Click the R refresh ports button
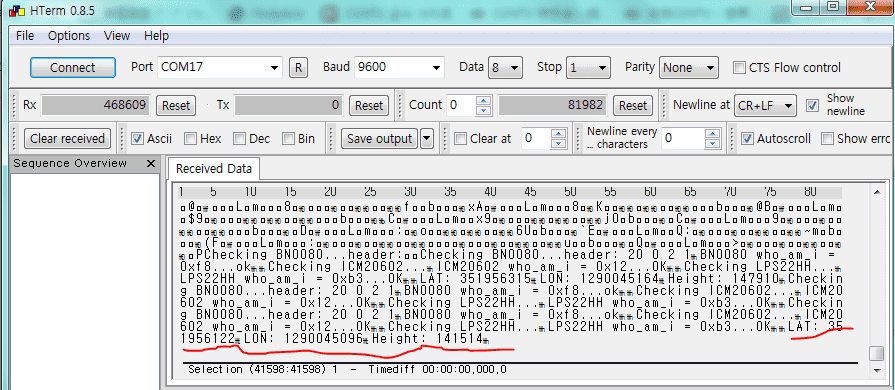The image size is (895, 390). 297,67
